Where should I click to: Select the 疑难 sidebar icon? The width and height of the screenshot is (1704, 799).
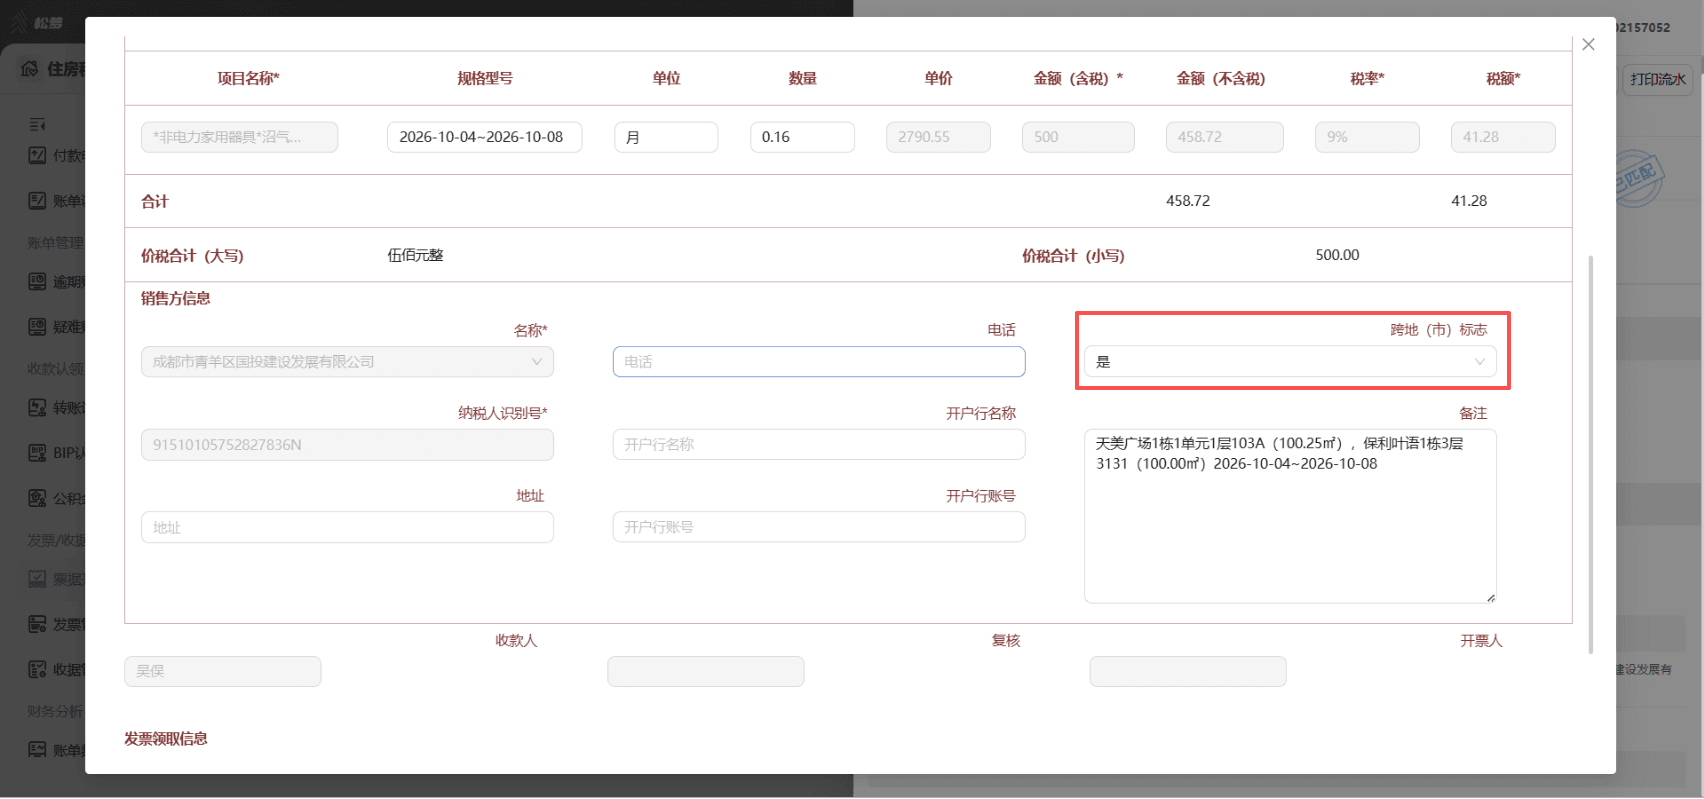point(37,326)
